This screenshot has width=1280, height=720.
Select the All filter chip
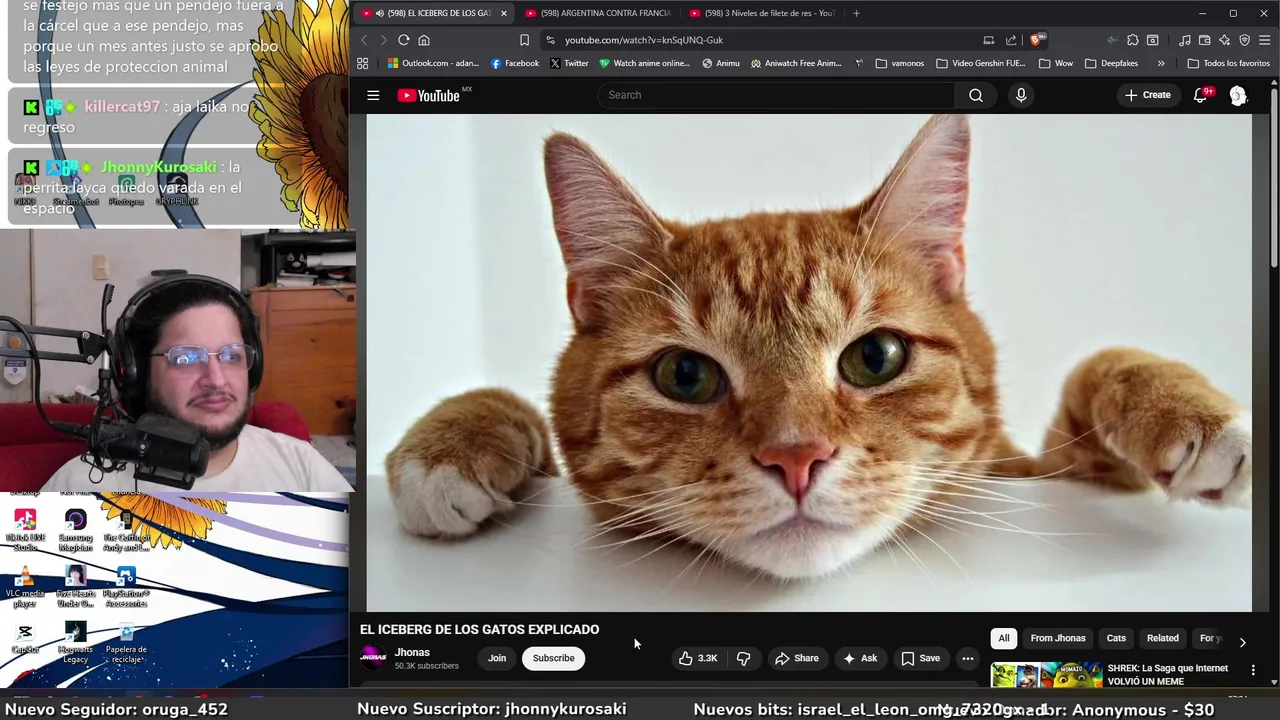coord(1004,638)
